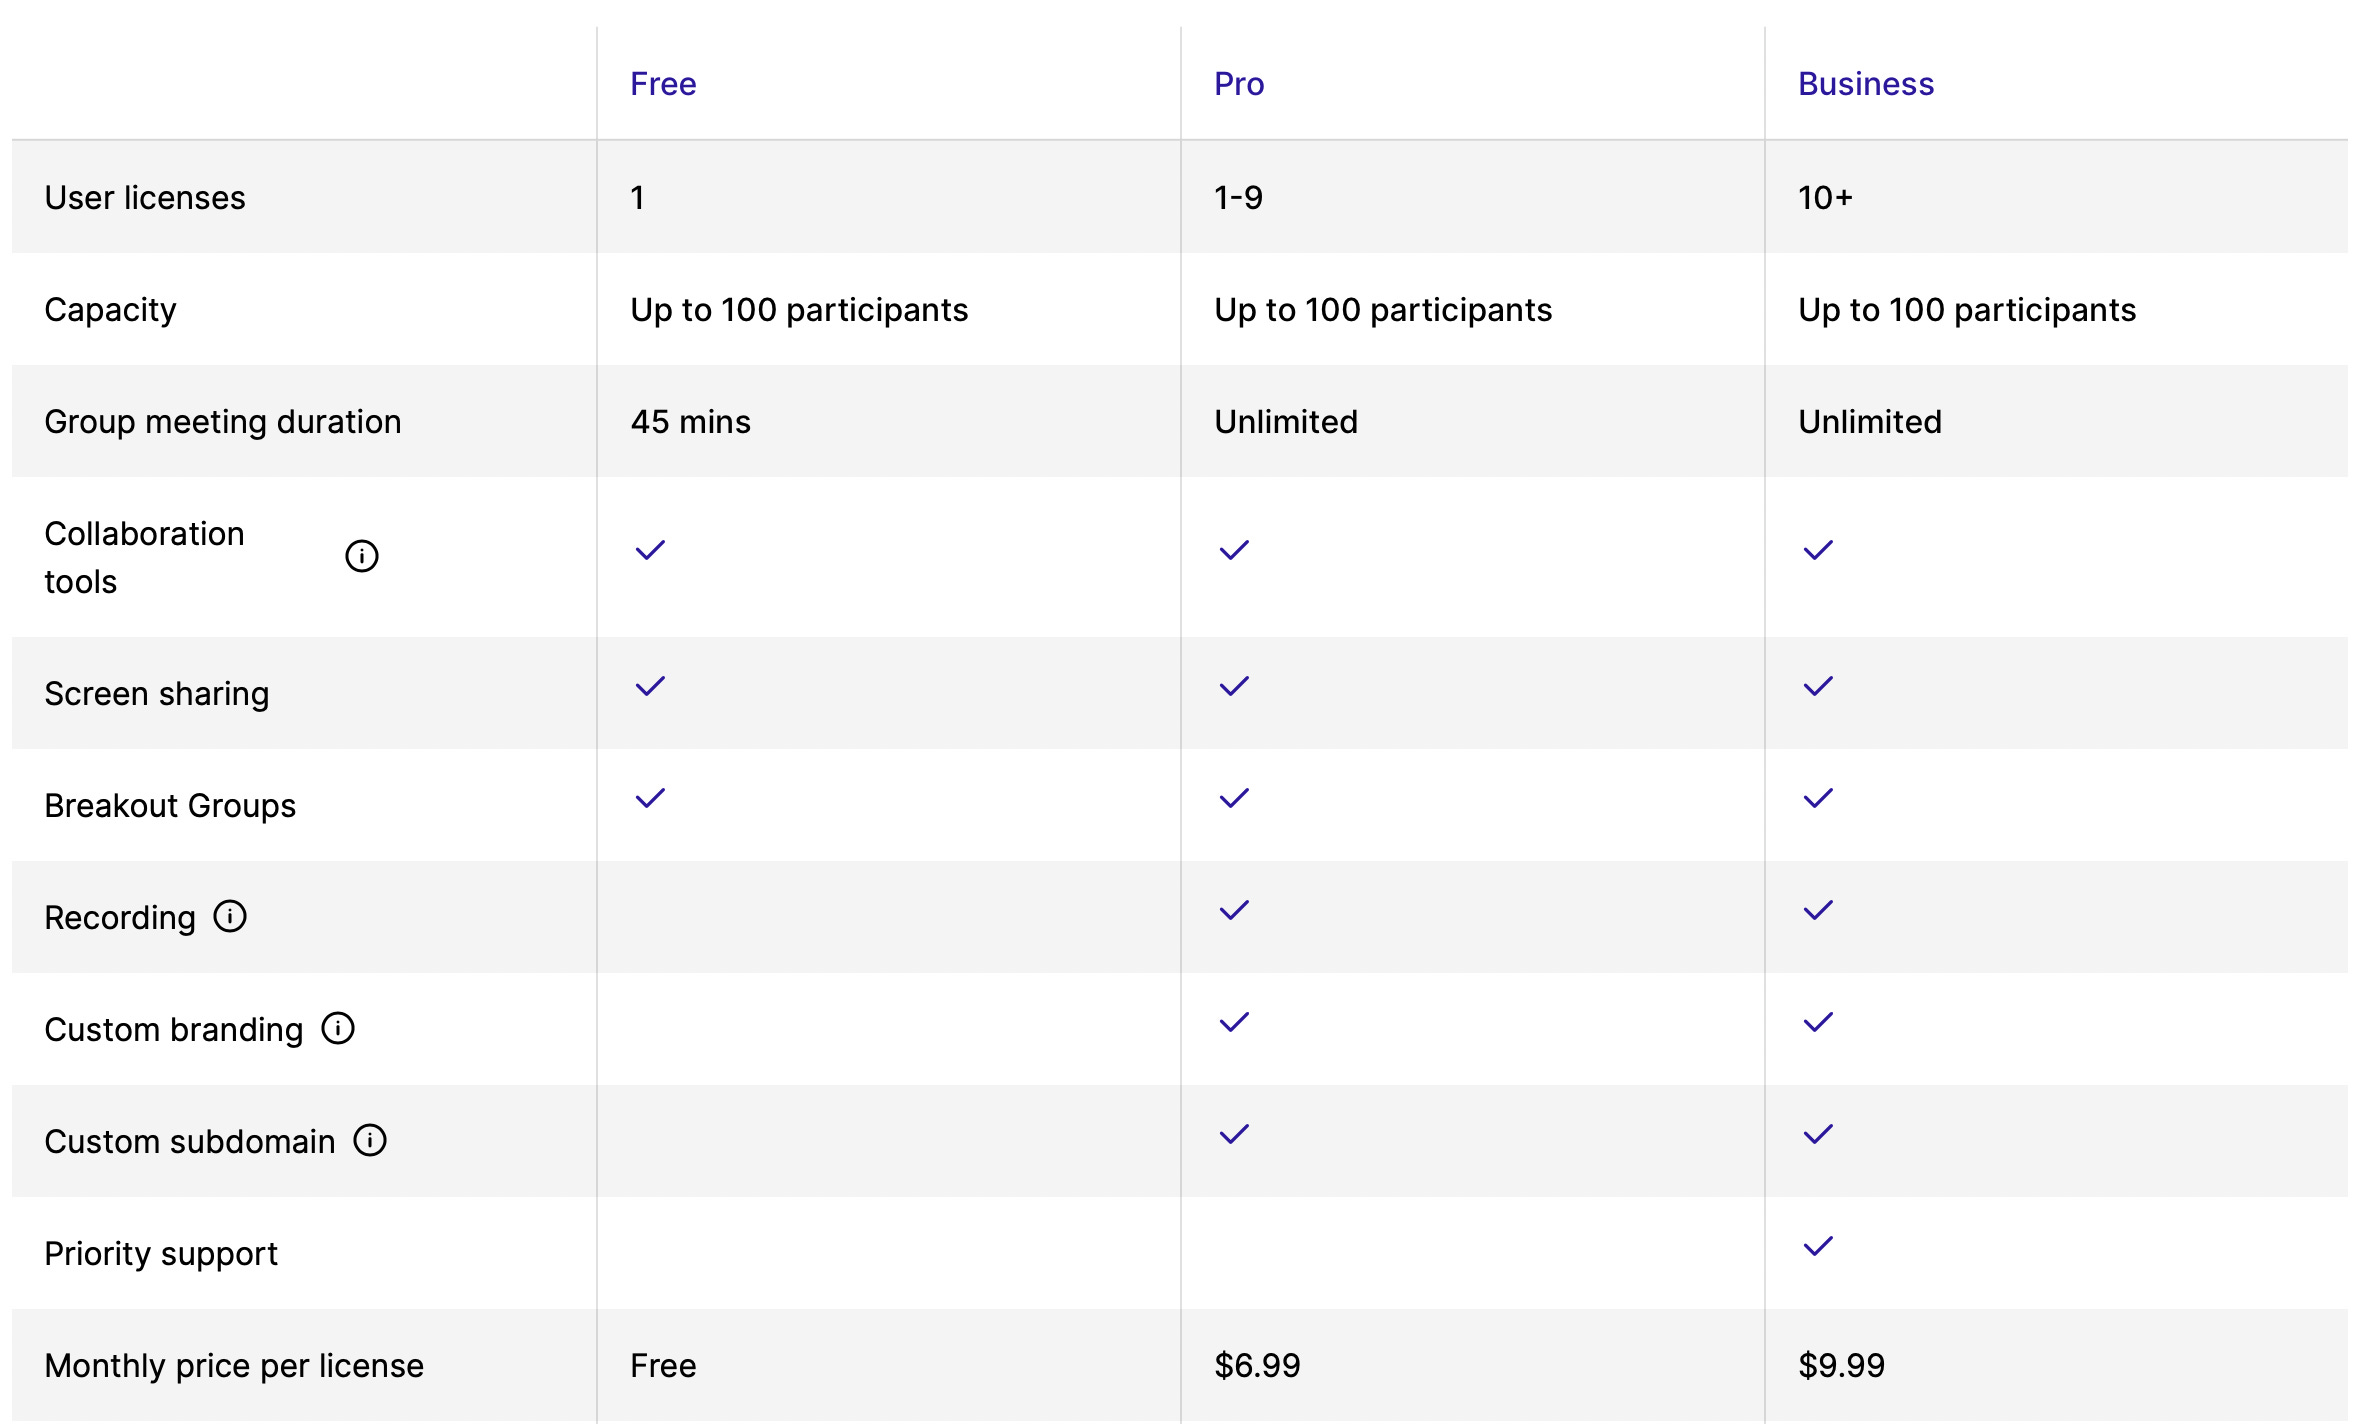Screen dimensions: 2368x1424
Task: Click the Monthly price per license label
Action: pos(234,1366)
